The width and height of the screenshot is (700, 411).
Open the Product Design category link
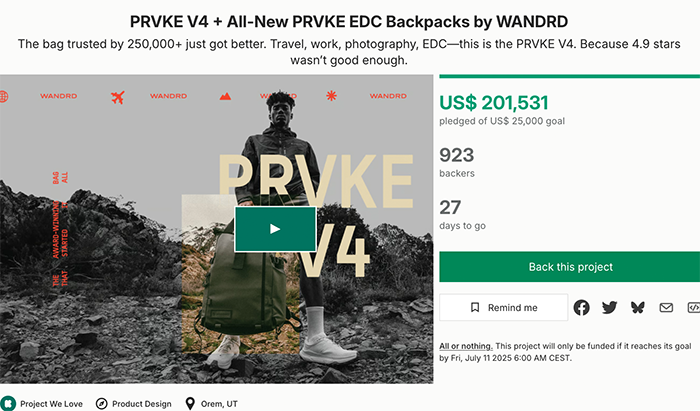(142, 404)
